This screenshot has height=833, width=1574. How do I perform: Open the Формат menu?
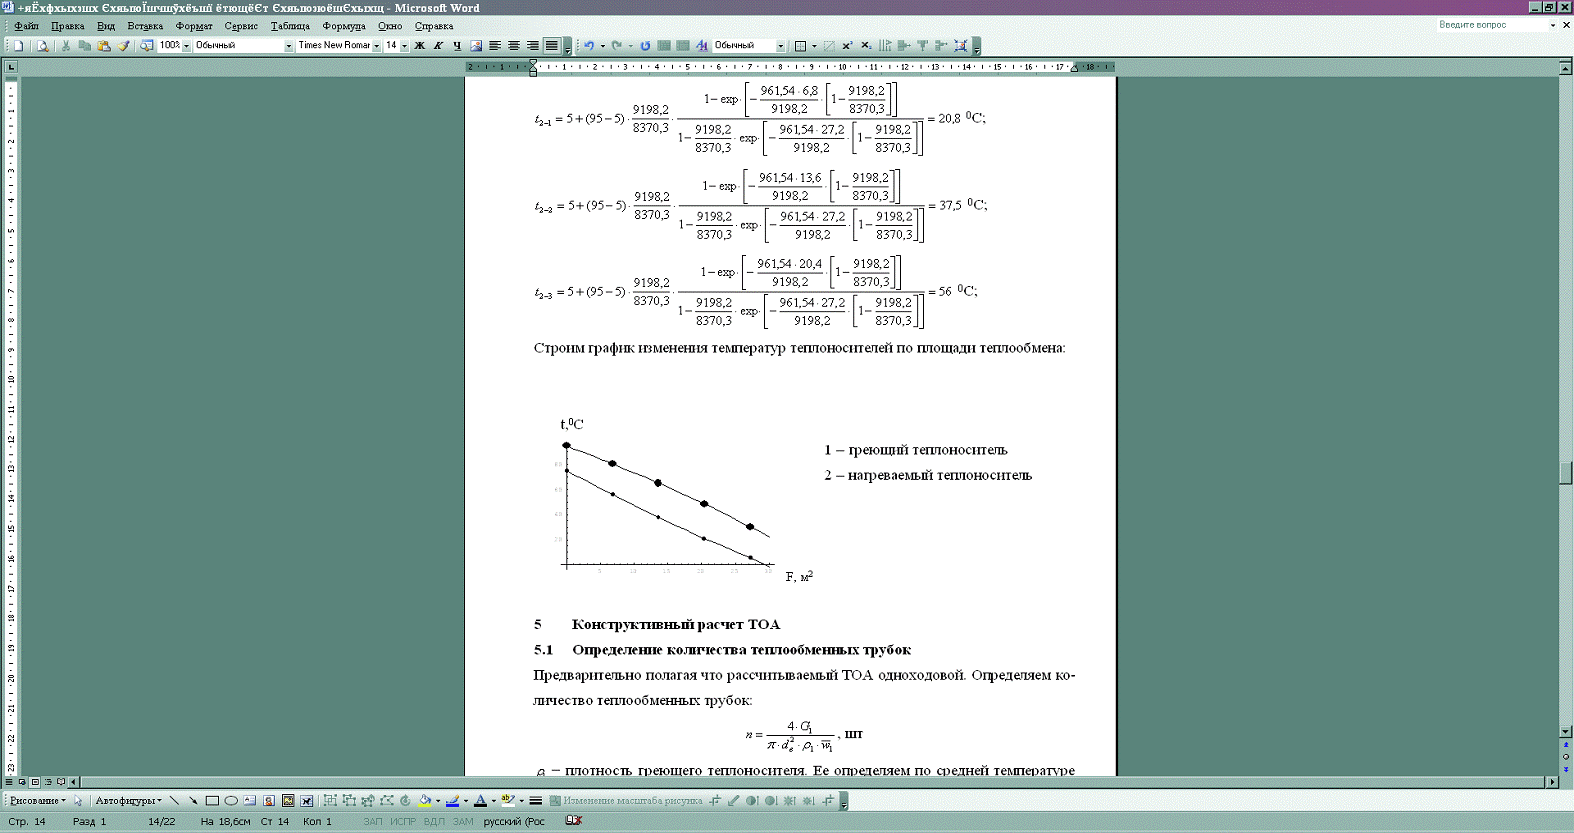point(194,26)
